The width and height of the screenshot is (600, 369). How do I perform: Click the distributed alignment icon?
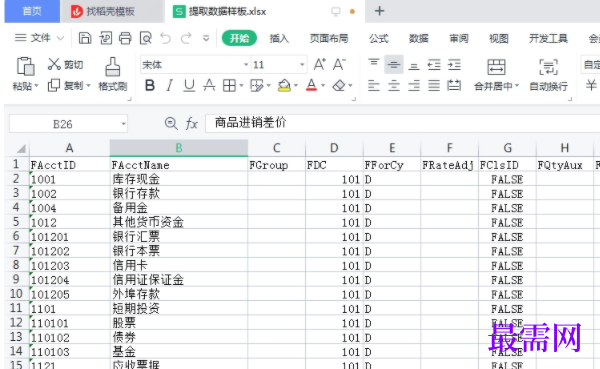[x=454, y=85]
